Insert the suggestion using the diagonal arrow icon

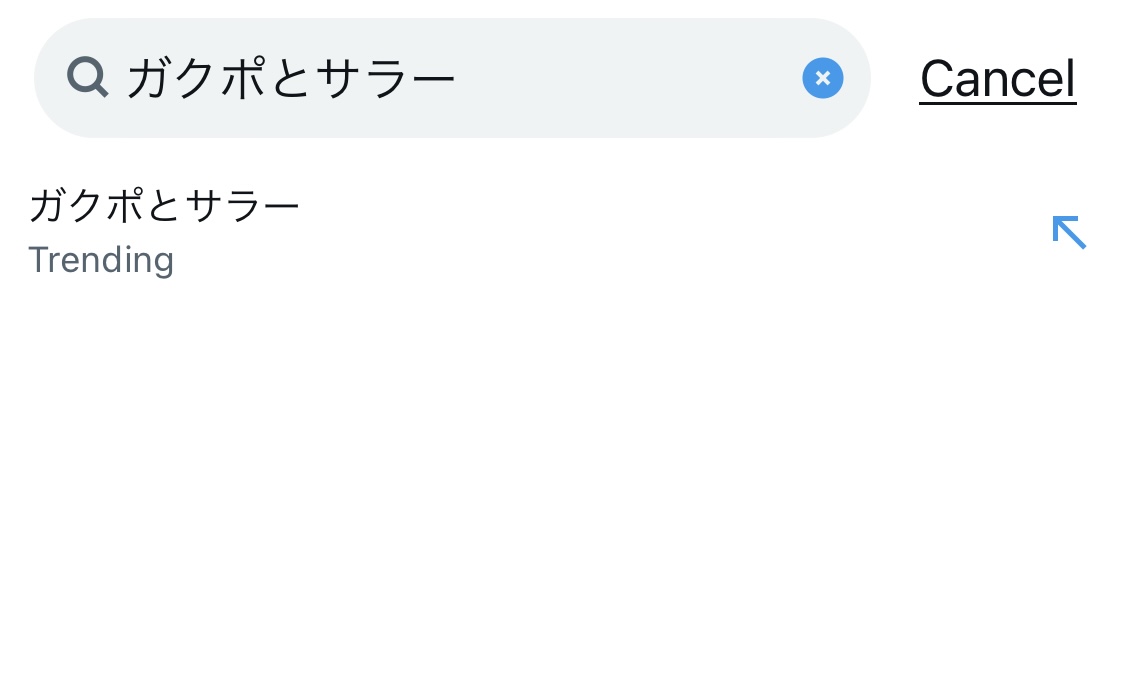coord(1068,232)
